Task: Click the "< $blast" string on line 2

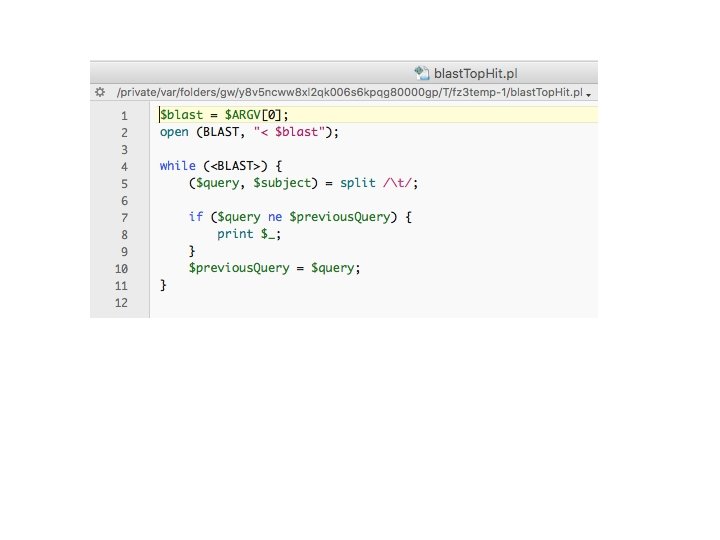Action: tap(289, 132)
